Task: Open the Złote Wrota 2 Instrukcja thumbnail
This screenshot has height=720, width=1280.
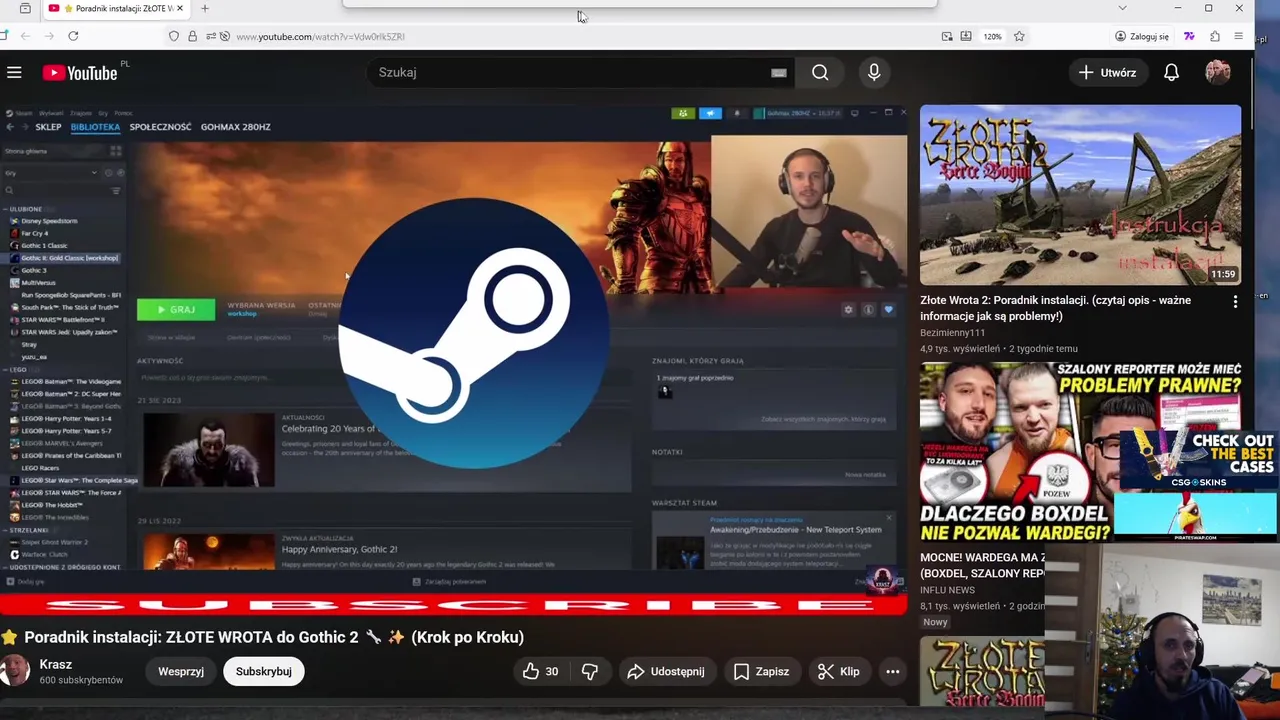Action: (x=1080, y=195)
